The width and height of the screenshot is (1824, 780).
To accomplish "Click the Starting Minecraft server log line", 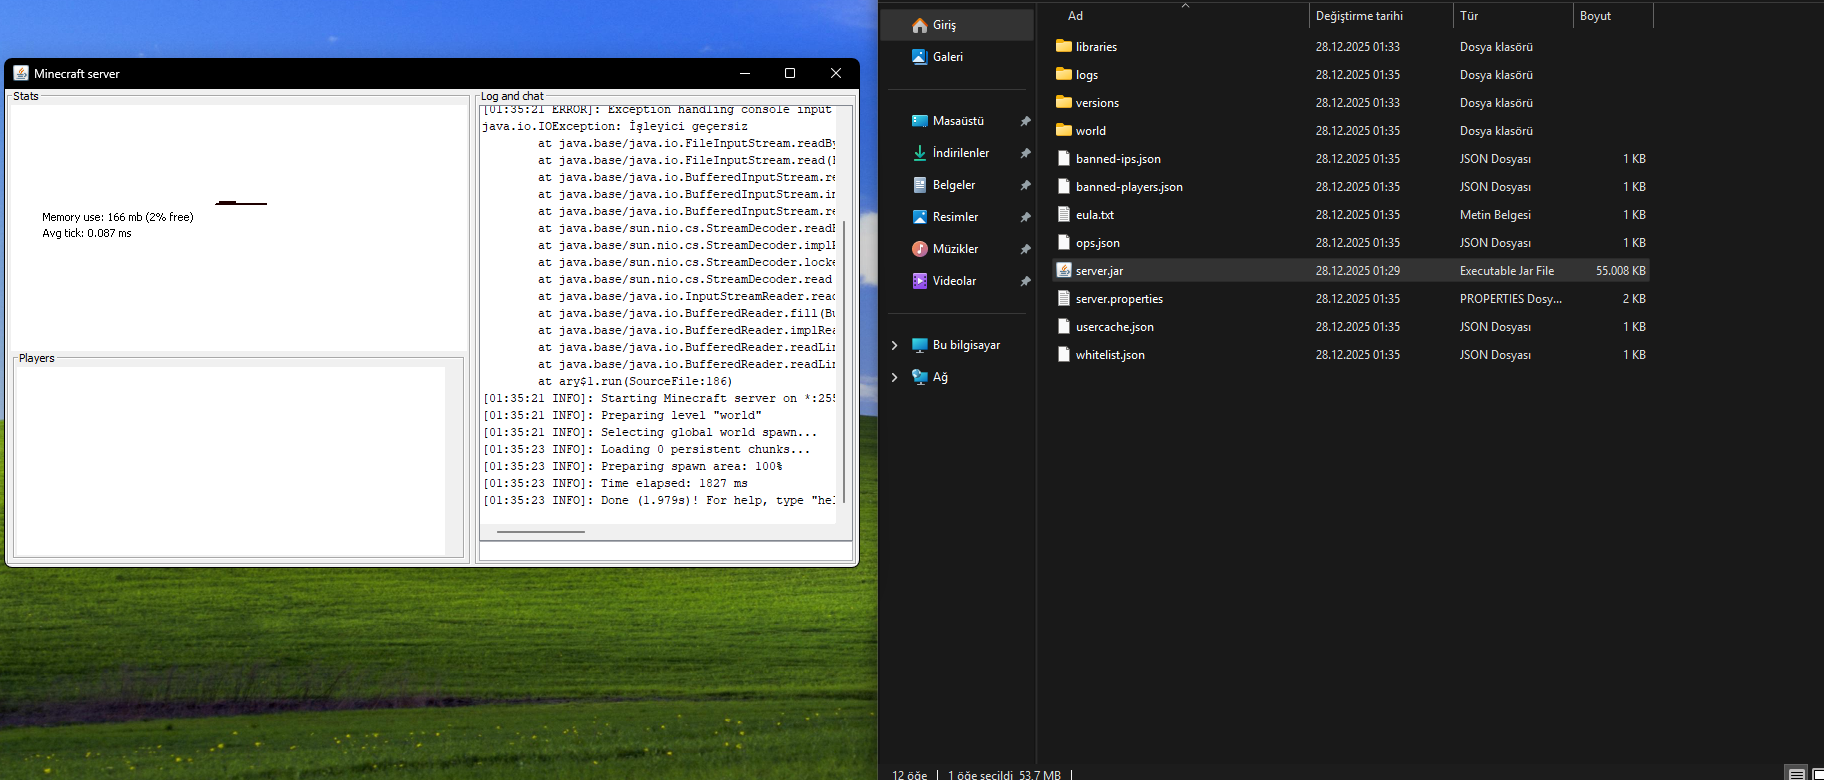I will tap(659, 399).
